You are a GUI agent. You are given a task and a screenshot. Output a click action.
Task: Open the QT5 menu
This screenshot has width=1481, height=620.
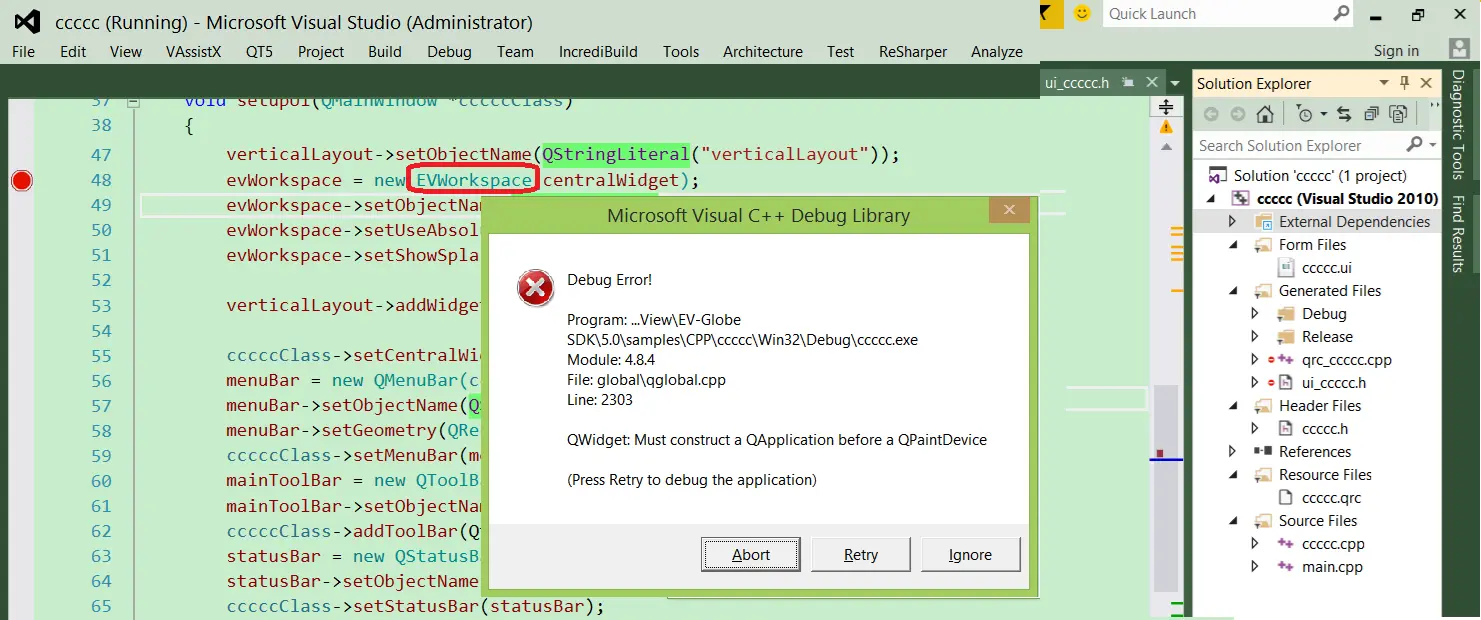click(259, 51)
